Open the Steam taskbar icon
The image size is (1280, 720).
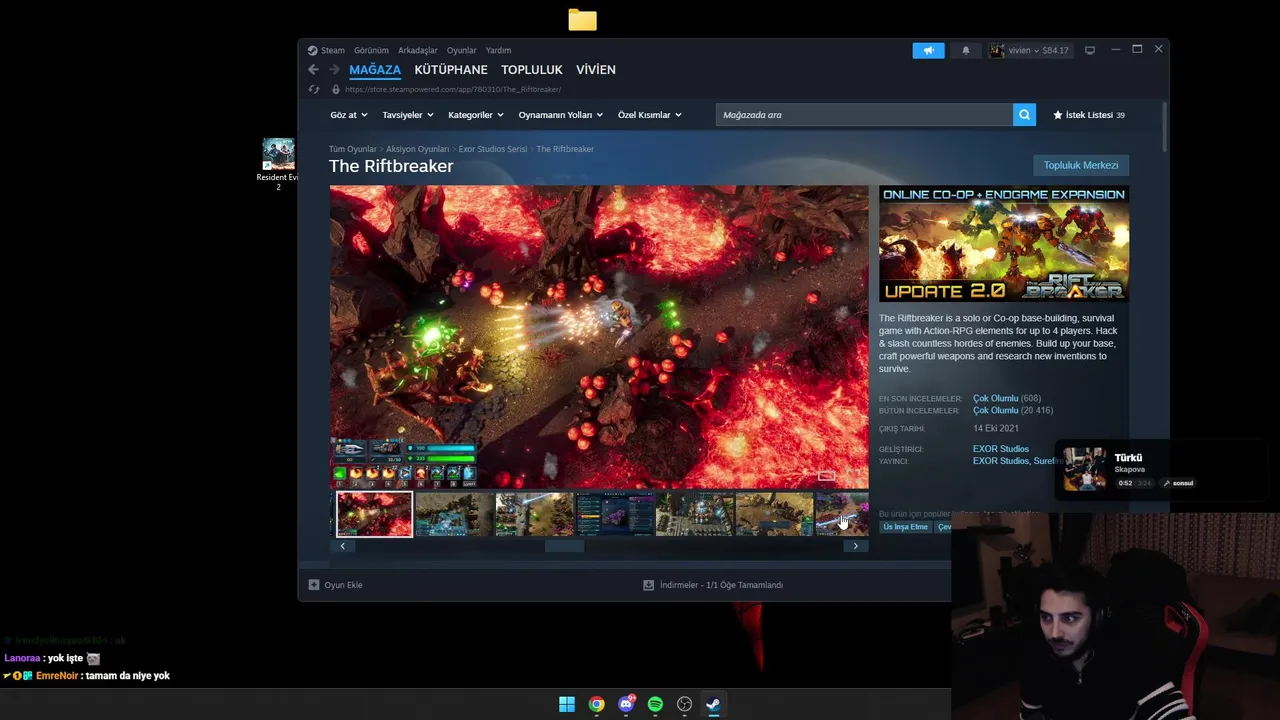click(713, 704)
